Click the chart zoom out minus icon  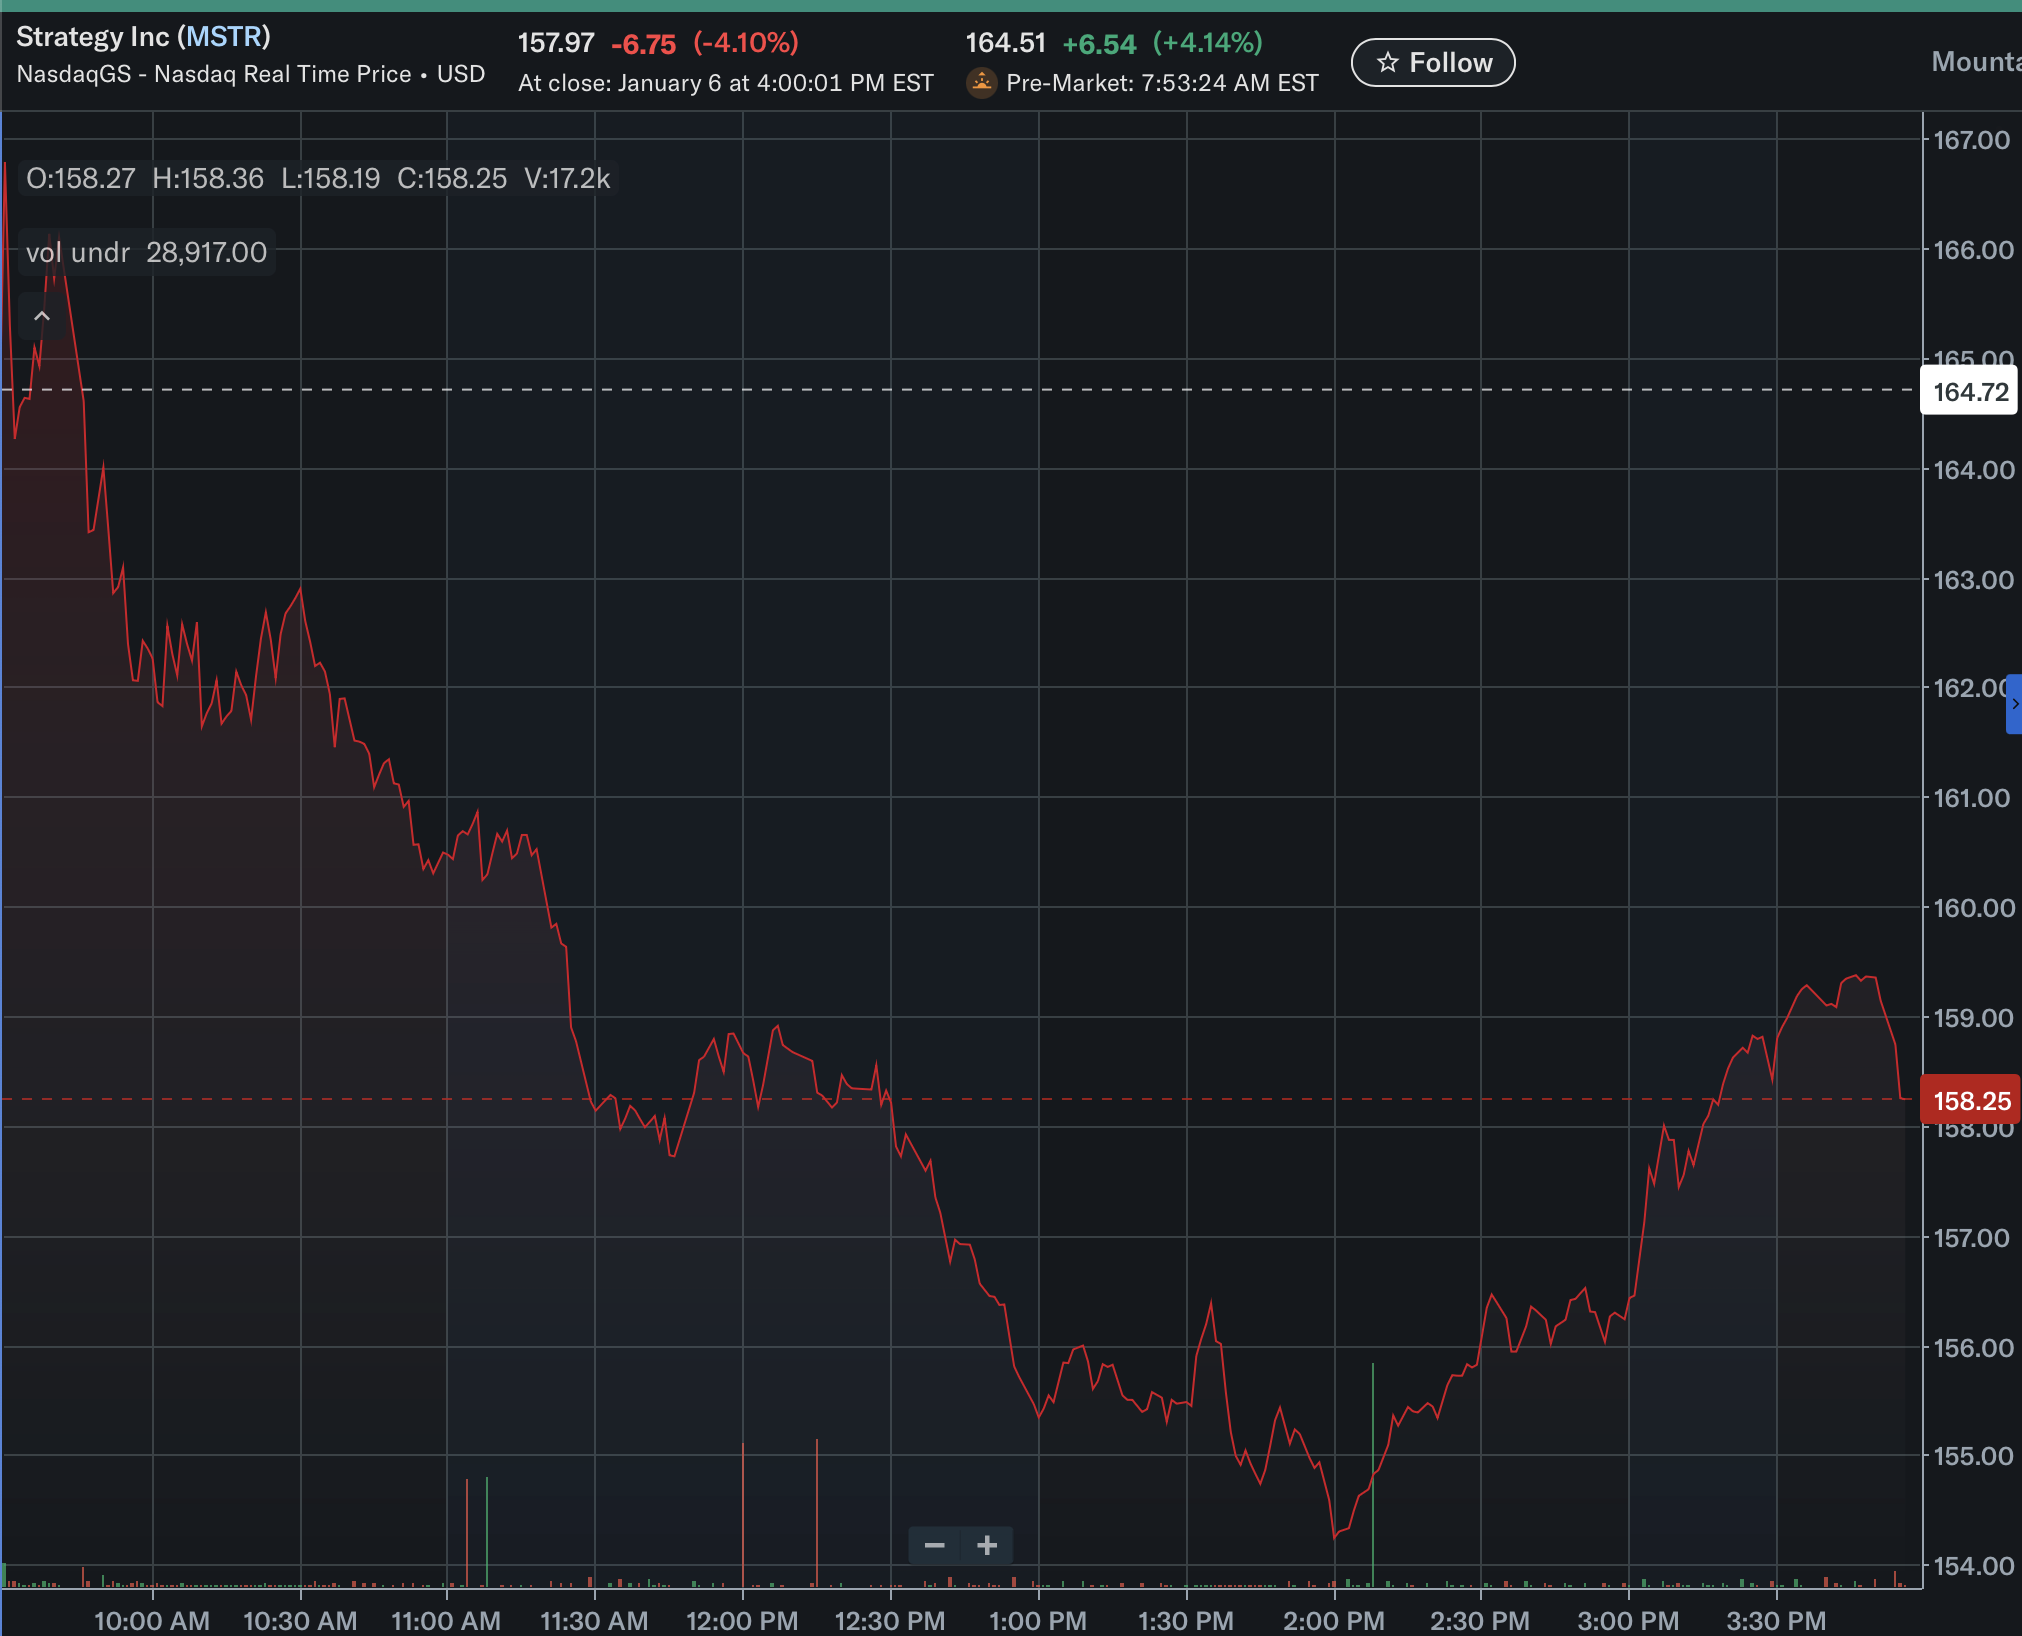point(935,1545)
